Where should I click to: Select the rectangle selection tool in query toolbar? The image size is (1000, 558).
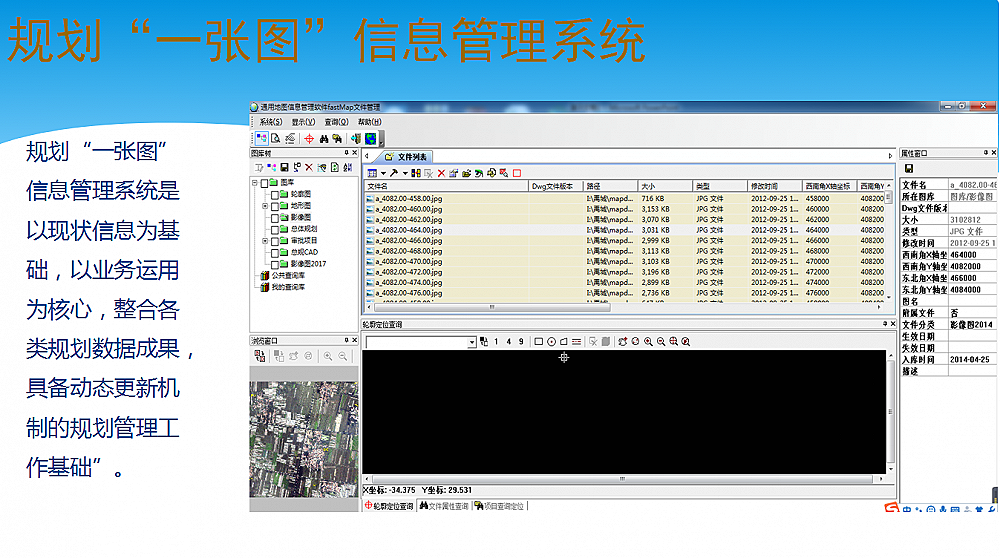539,342
